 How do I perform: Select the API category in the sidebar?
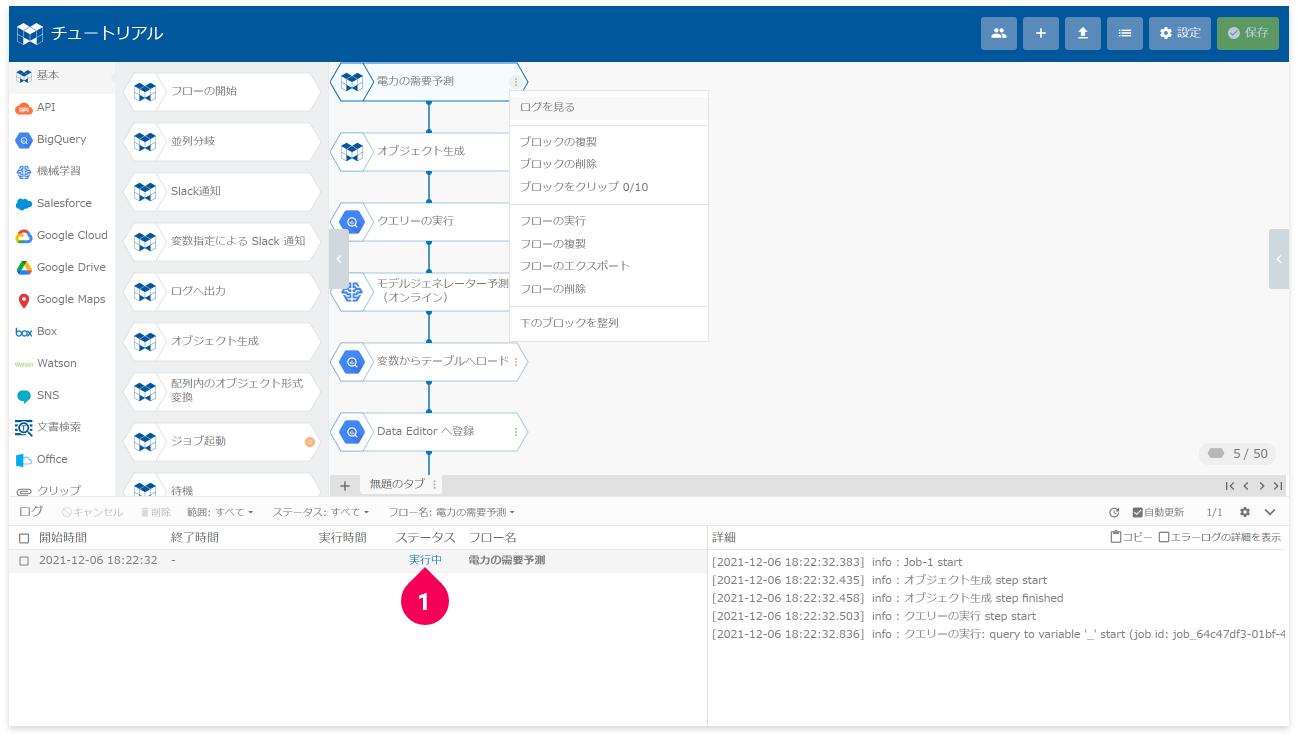[x=62, y=107]
